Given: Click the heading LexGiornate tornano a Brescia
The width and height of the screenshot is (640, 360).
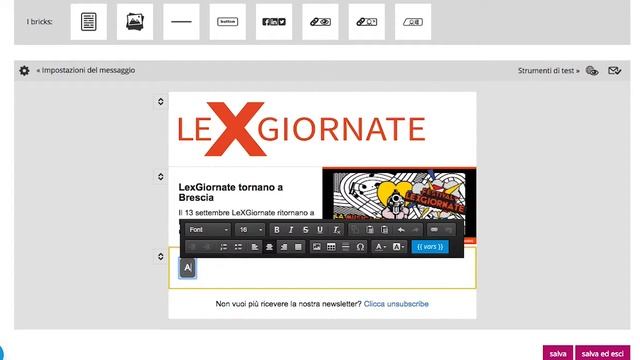Looking at the screenshot, I should click(x=231, y=192).
